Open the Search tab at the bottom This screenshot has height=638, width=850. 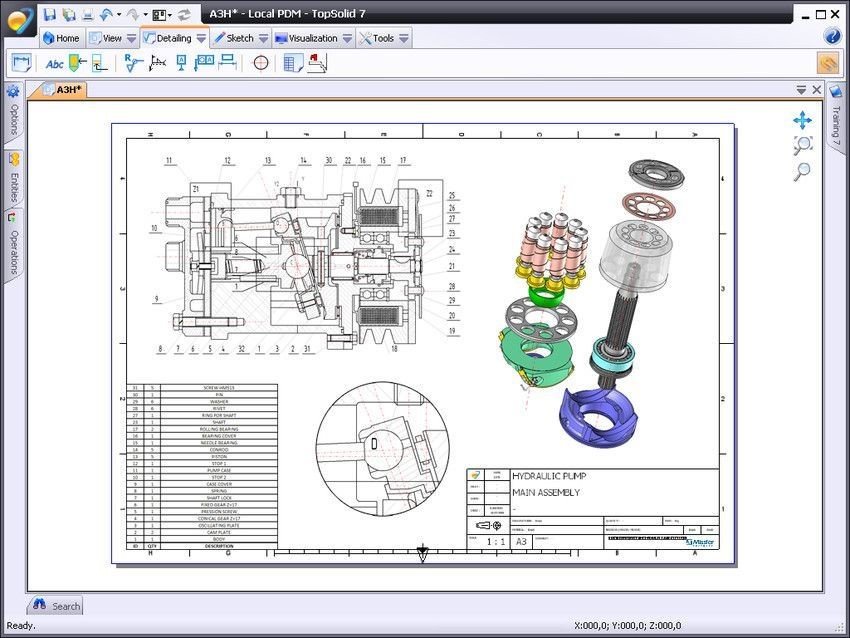[x=56, y=605]
